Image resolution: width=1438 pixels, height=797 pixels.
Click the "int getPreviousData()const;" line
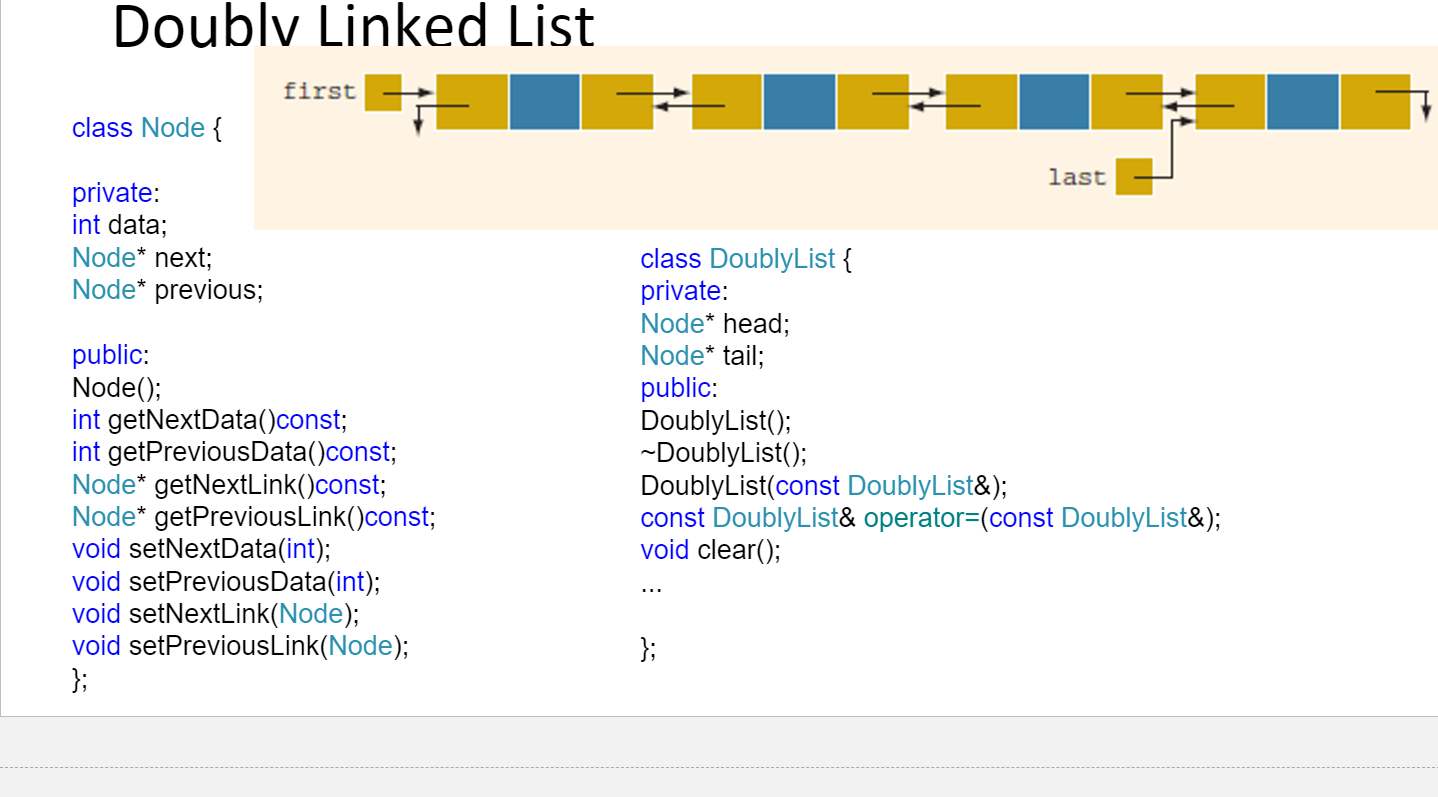[x=235, y=452]
